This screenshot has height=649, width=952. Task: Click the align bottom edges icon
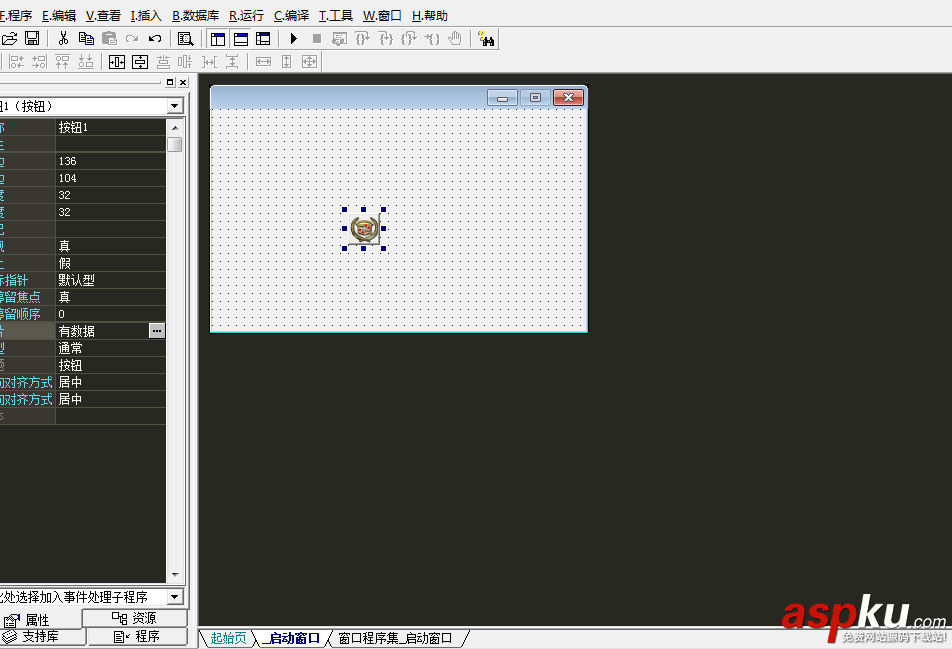[86, 61]
